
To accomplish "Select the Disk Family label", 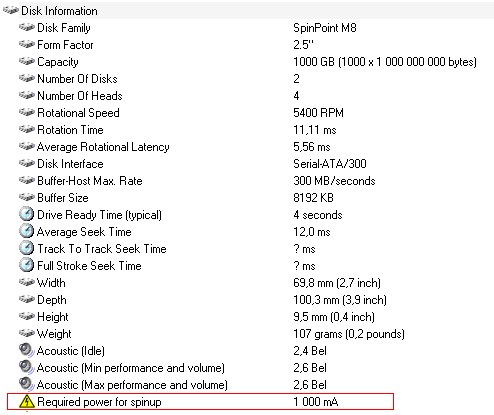I will [64, 28].
